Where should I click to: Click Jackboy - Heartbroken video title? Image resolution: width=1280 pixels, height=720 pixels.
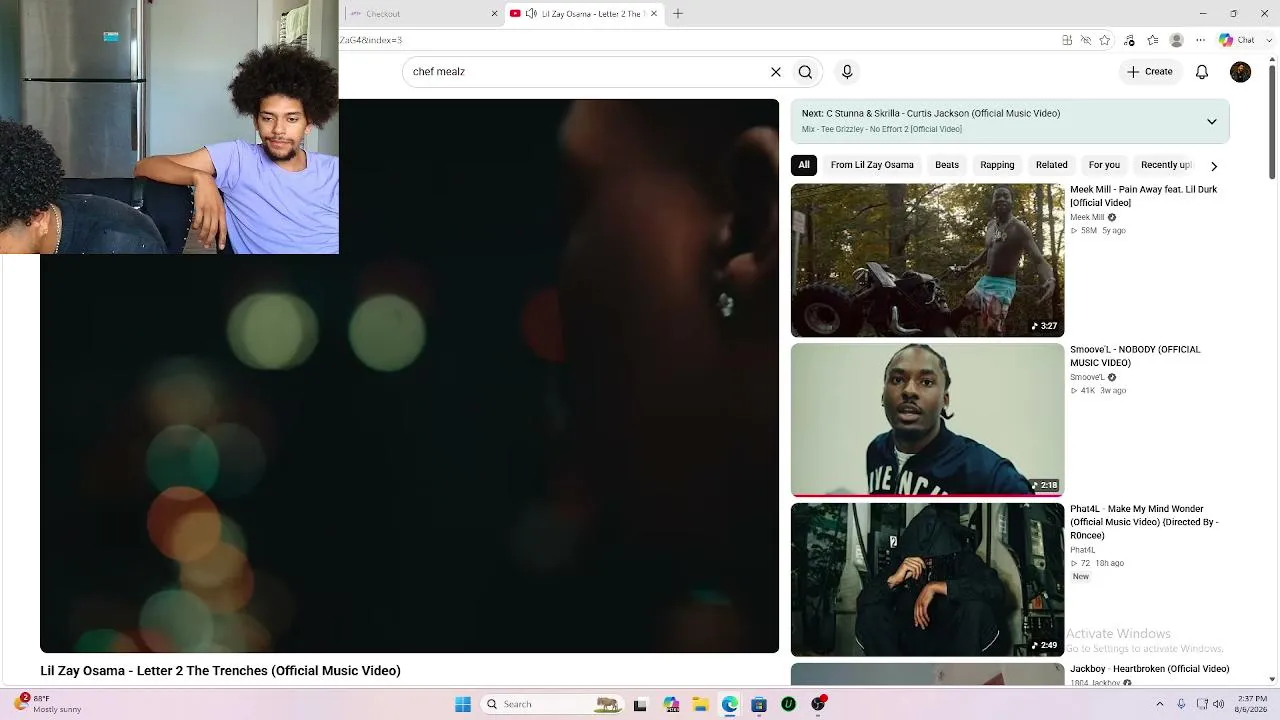tap(1150, 669)
